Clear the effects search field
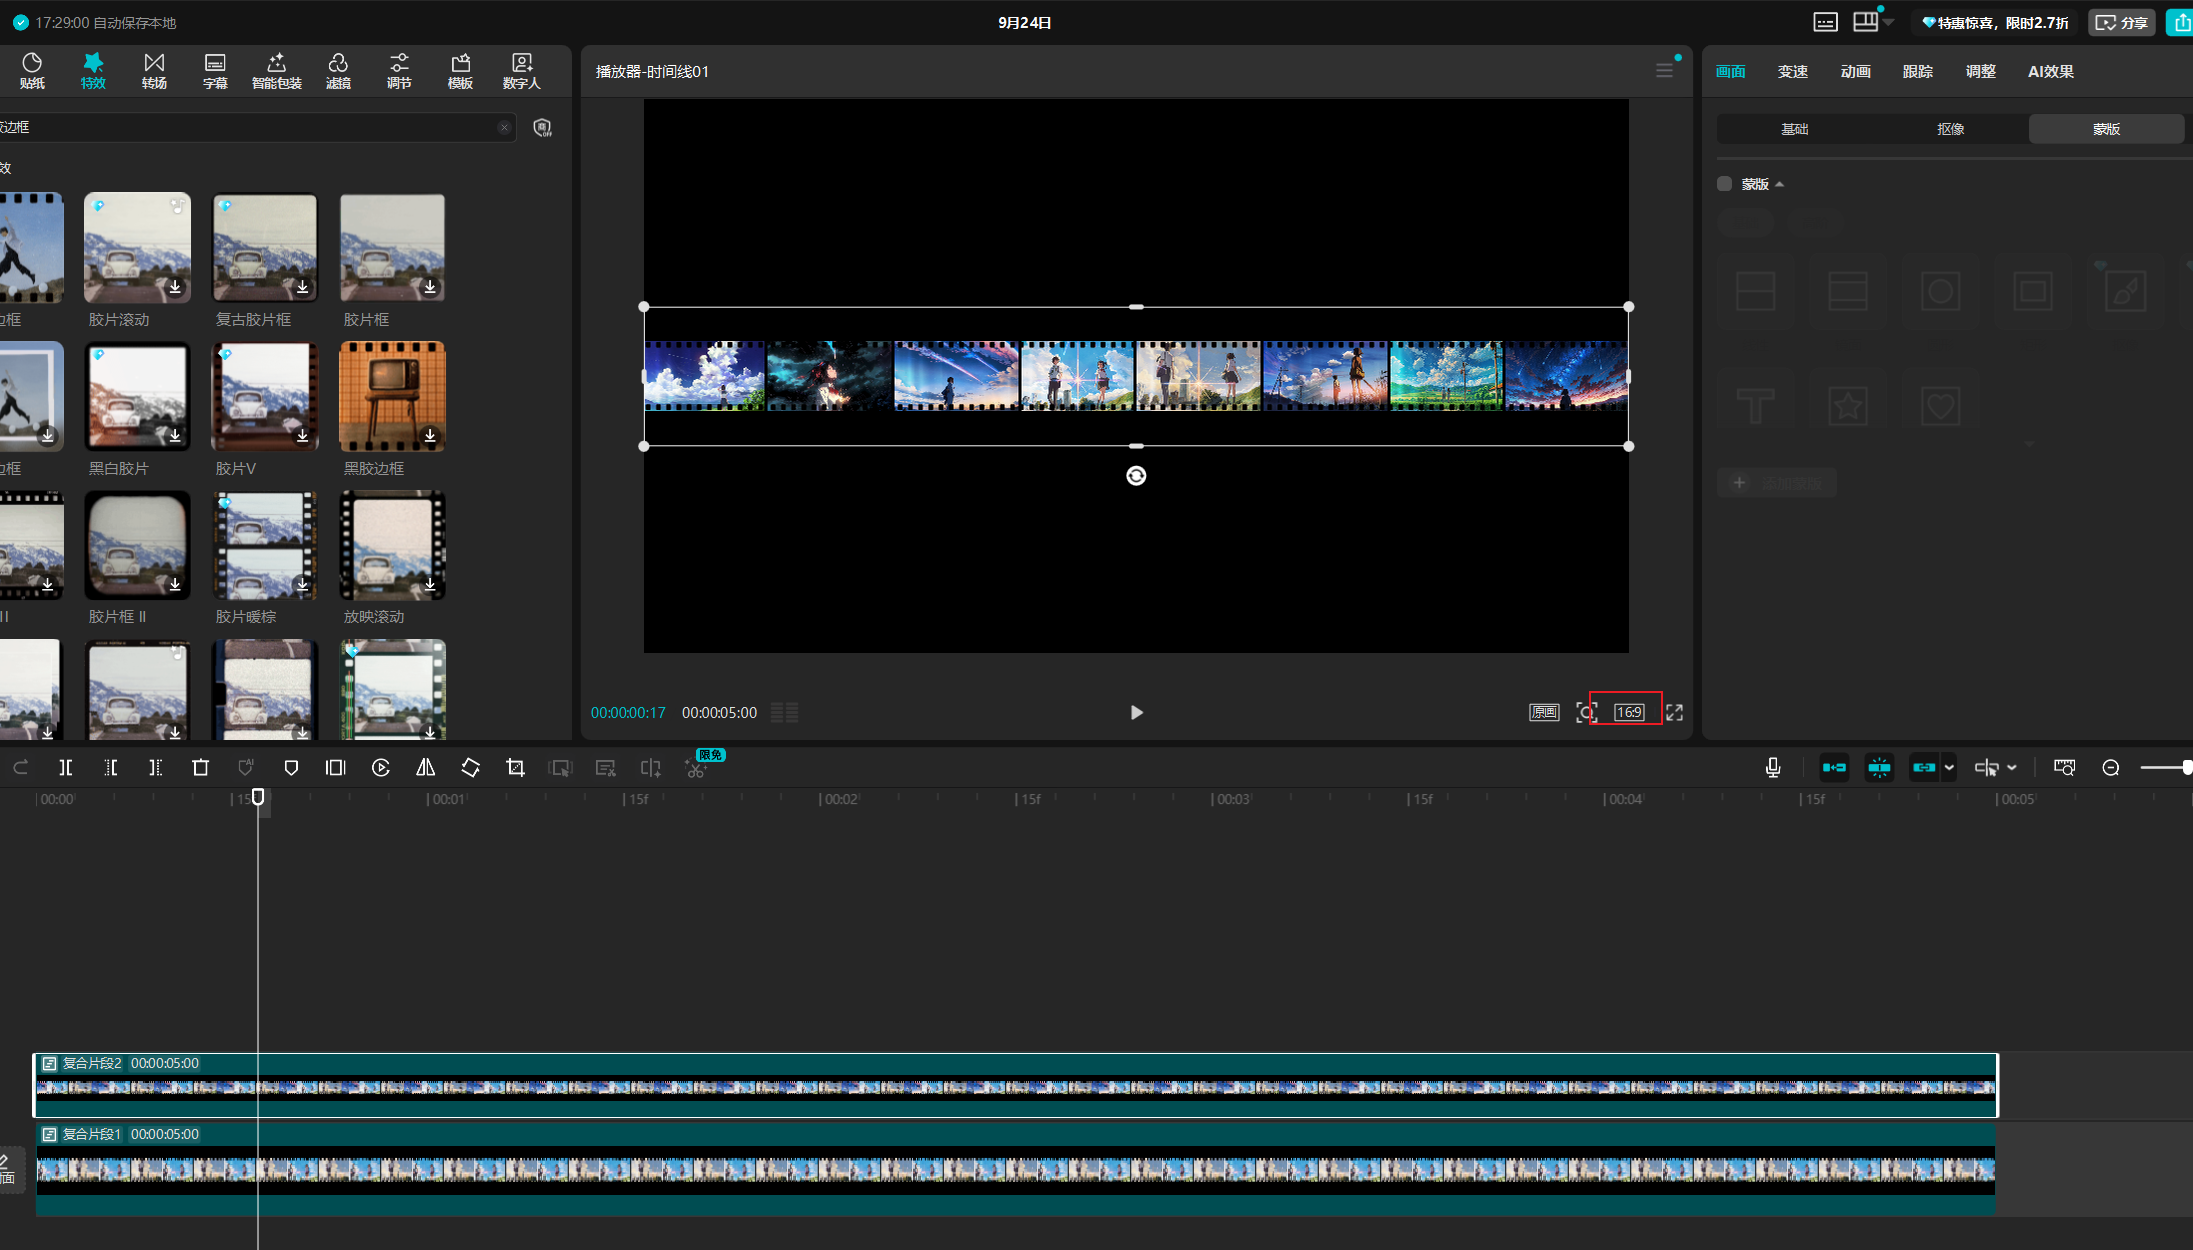The image size is (2193, 1250). (504, 128)
